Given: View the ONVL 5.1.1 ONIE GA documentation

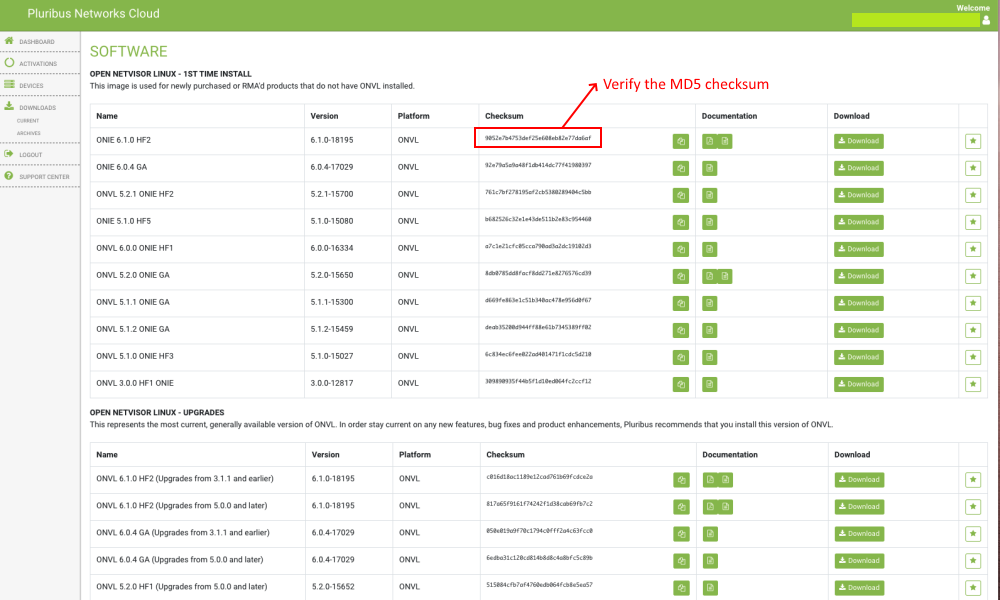Looking at the screenshot, I should pos(709,304).
